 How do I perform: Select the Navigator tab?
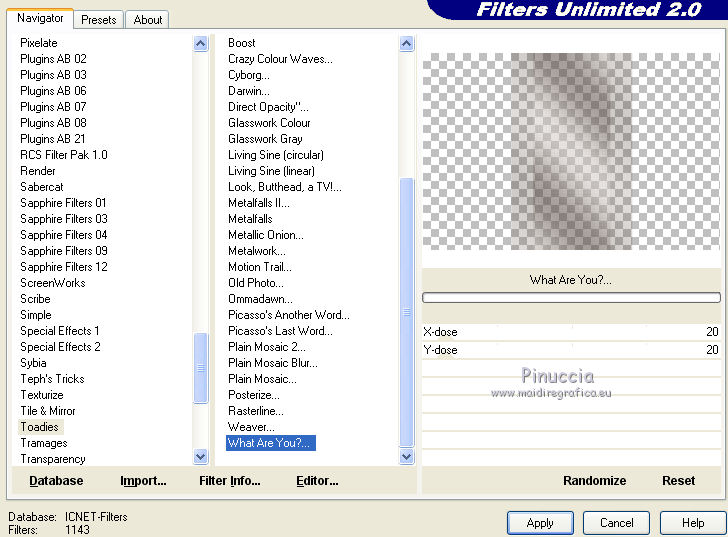click(x=40, y=18)
